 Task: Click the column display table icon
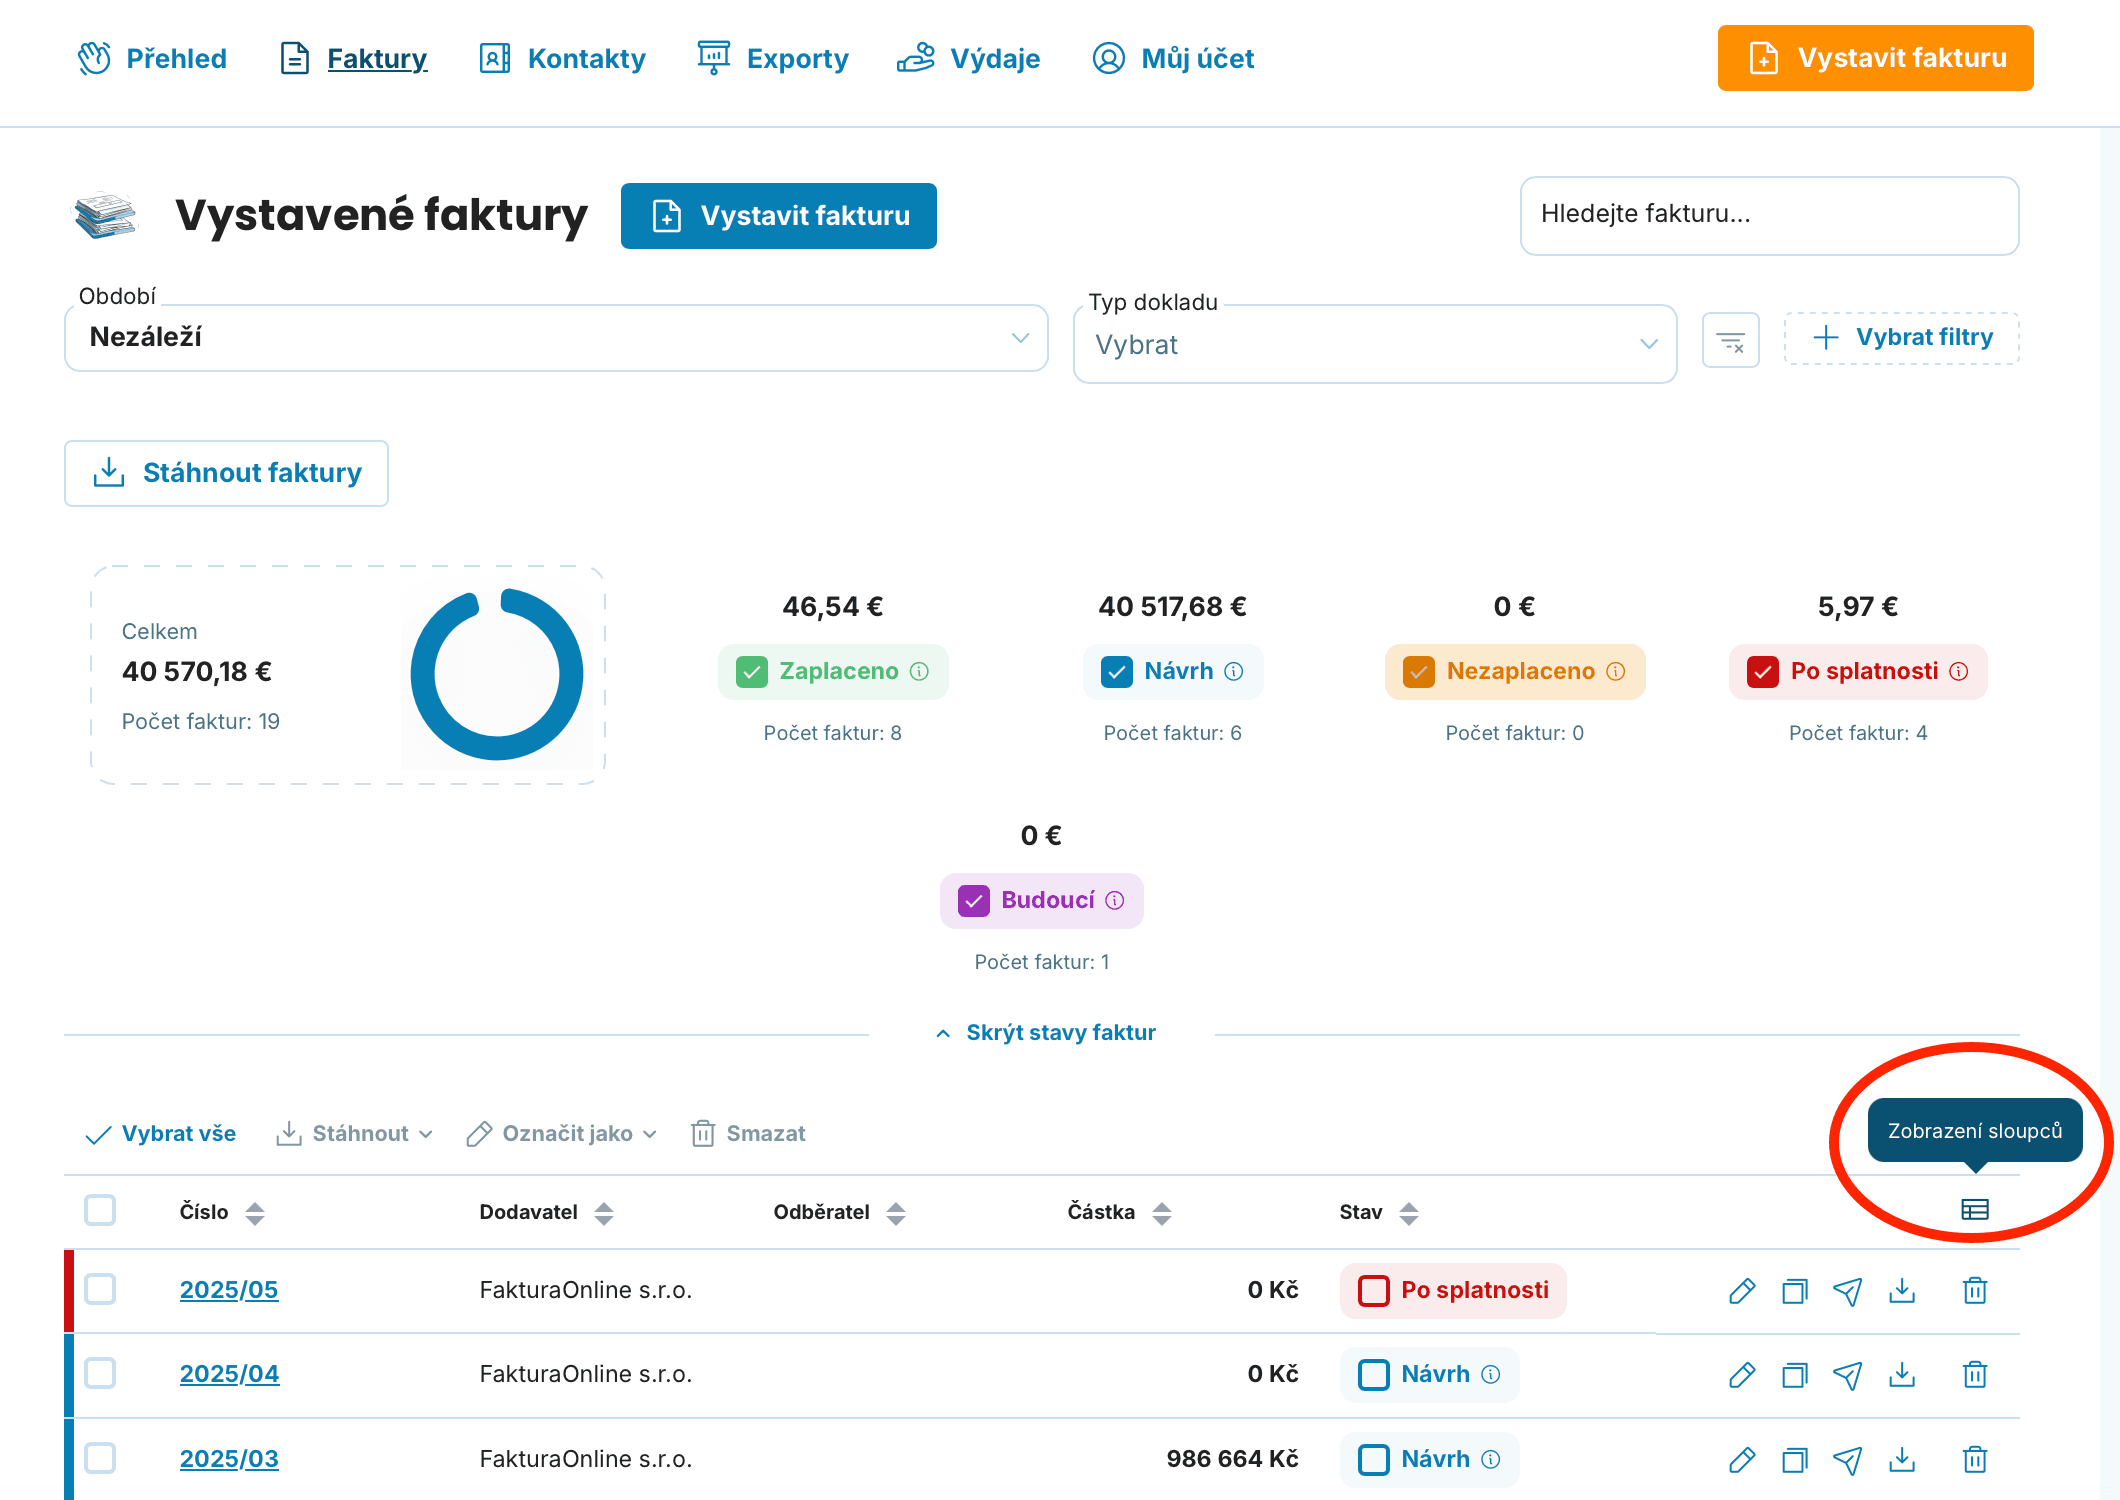point(1974,1210)
